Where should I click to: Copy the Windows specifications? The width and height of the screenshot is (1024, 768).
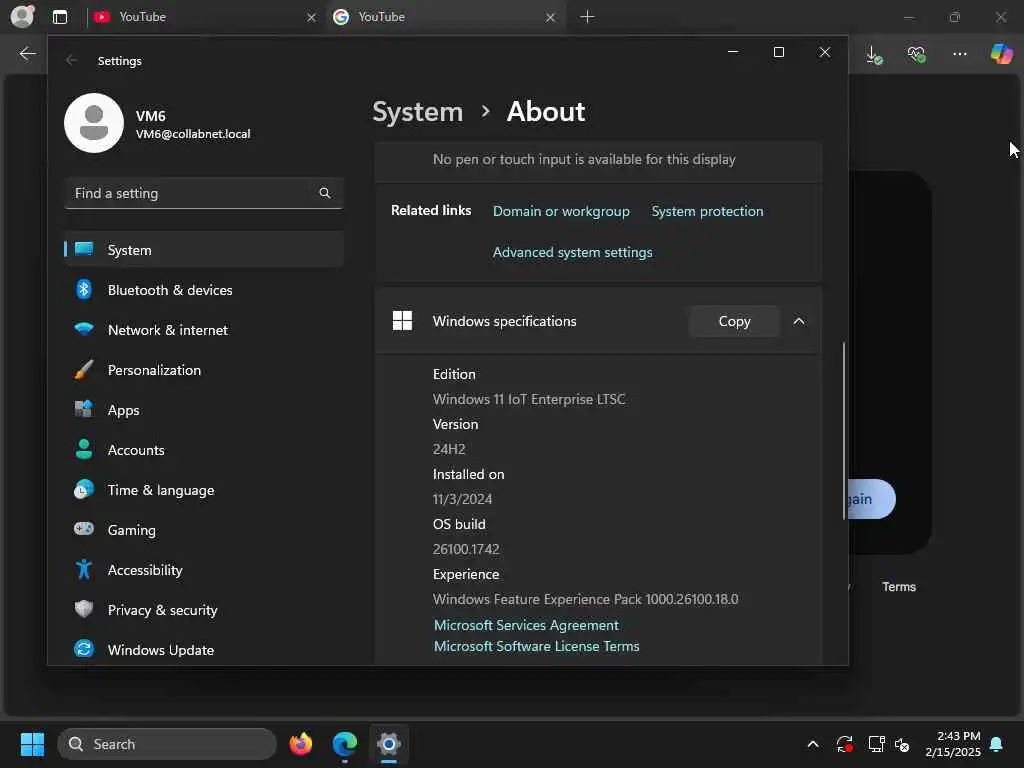tap(734, 321)
